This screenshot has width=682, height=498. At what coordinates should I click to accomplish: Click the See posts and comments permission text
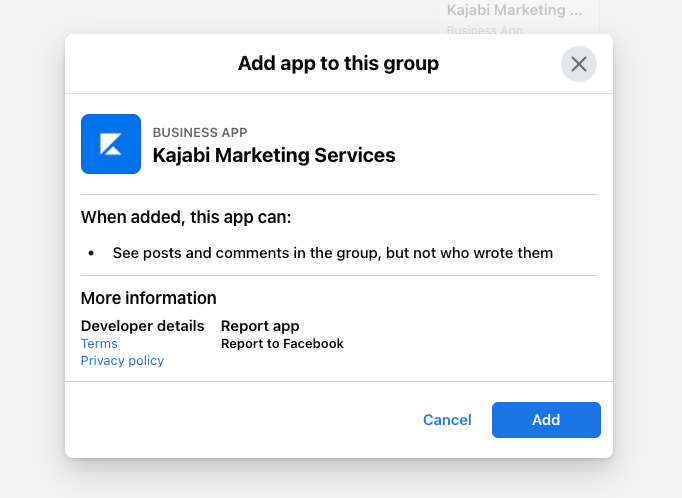tap(333, 253)
